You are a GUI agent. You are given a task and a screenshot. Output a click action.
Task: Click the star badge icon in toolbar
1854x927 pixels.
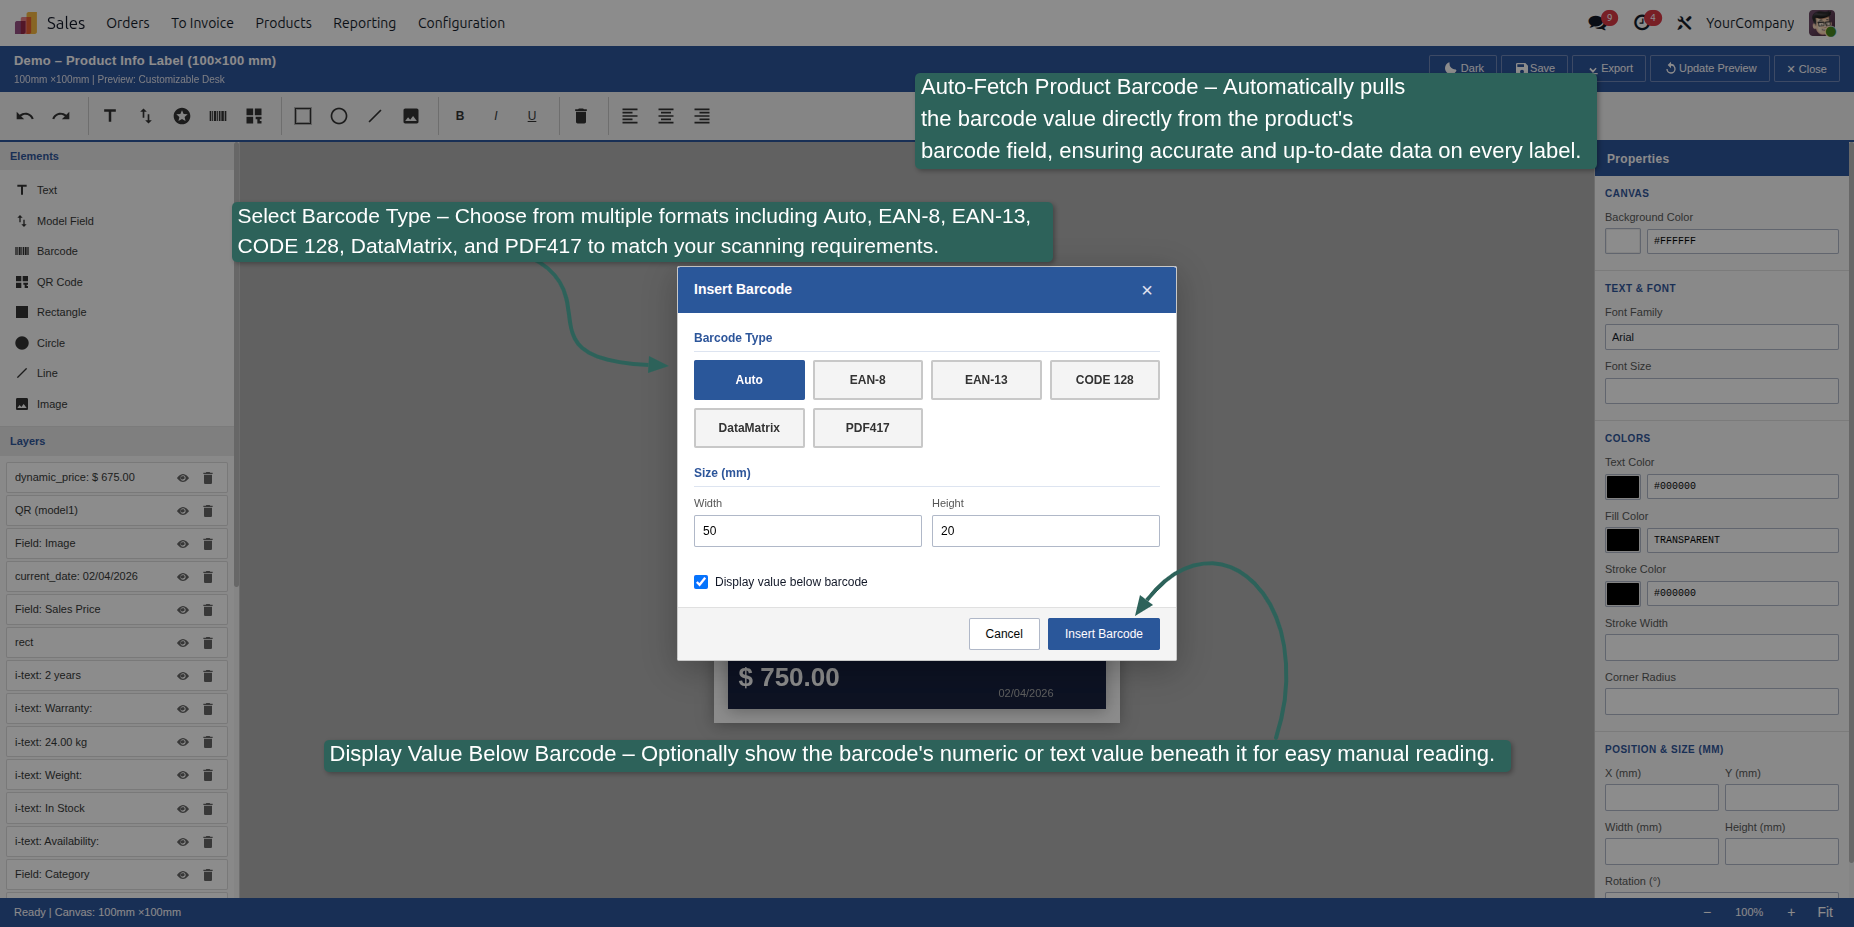[x=182, y=116]
